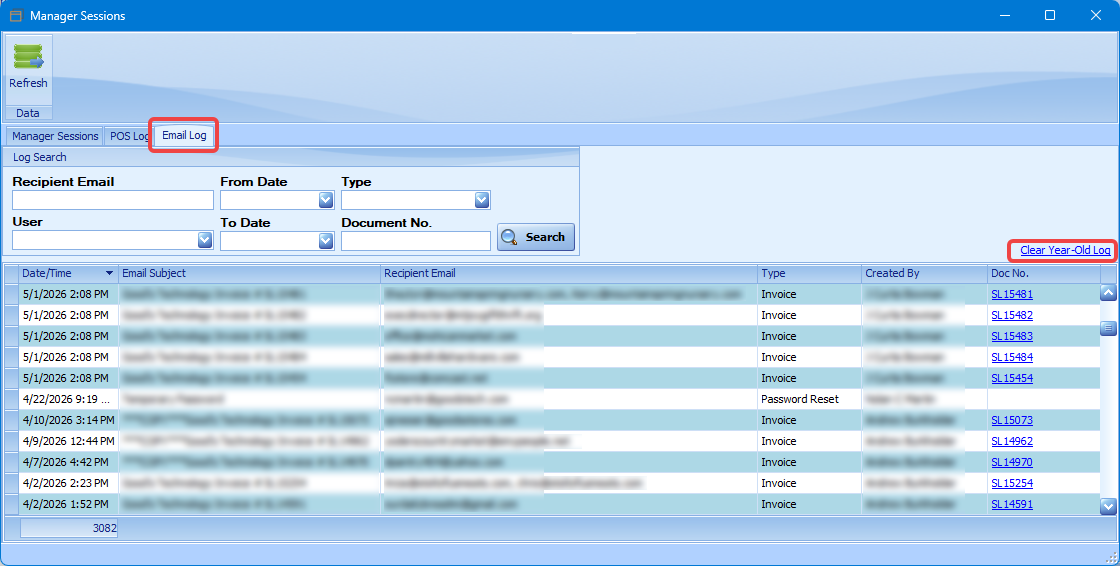Open document link SL14962
The image size is (1120, 566).
(1011, 441)
